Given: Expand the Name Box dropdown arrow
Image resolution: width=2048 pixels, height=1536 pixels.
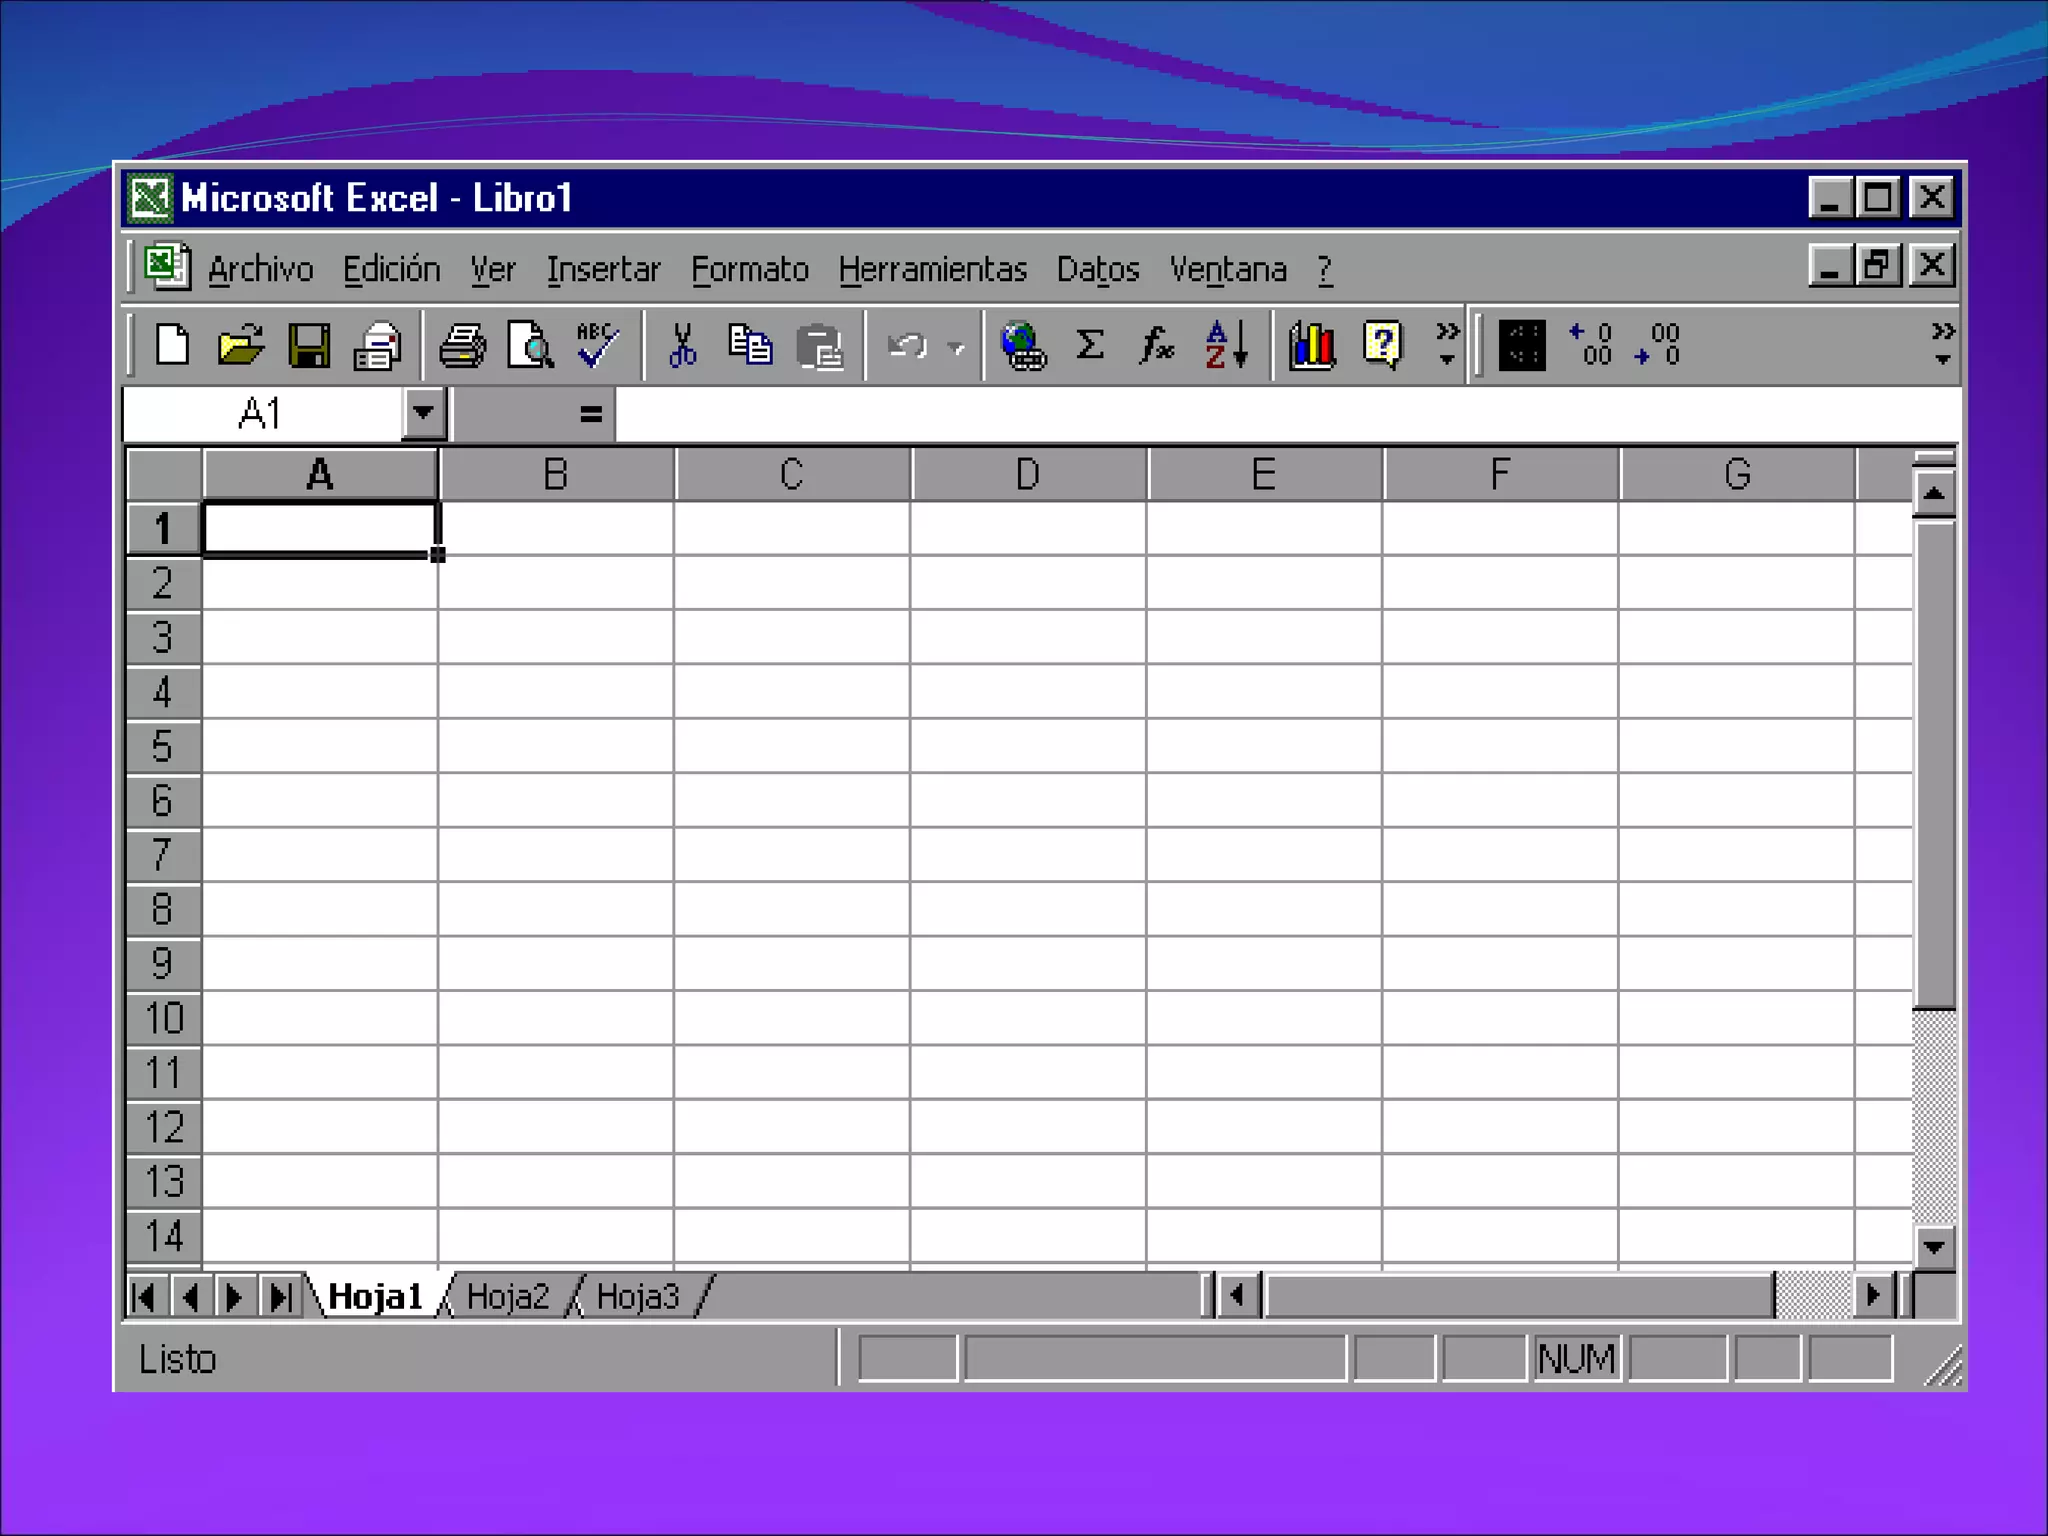Looking at the screenshot, I should (x=423, y=412).
